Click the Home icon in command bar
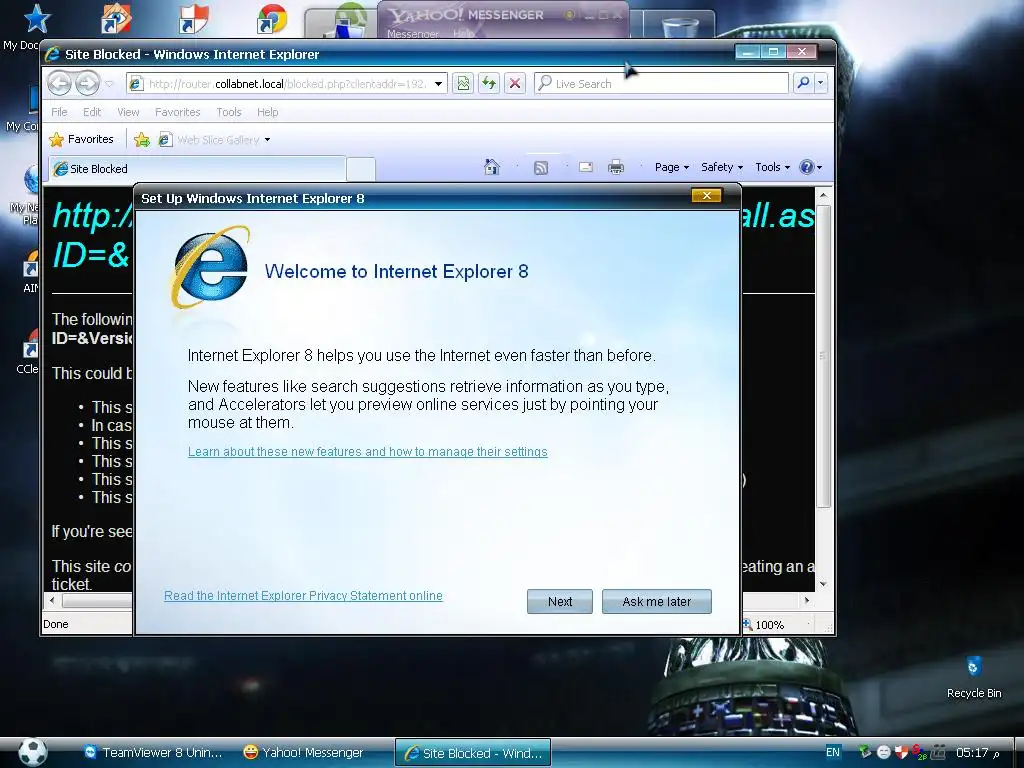Image resolution: width=1024 pixels, height=768 pixels. click(x=492, y=167)
